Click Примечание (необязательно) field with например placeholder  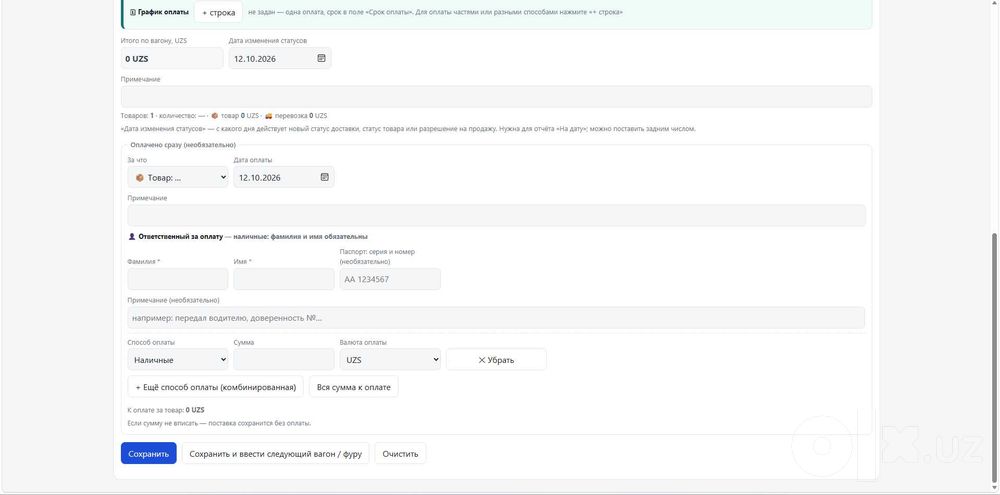(x=496, y=318)
